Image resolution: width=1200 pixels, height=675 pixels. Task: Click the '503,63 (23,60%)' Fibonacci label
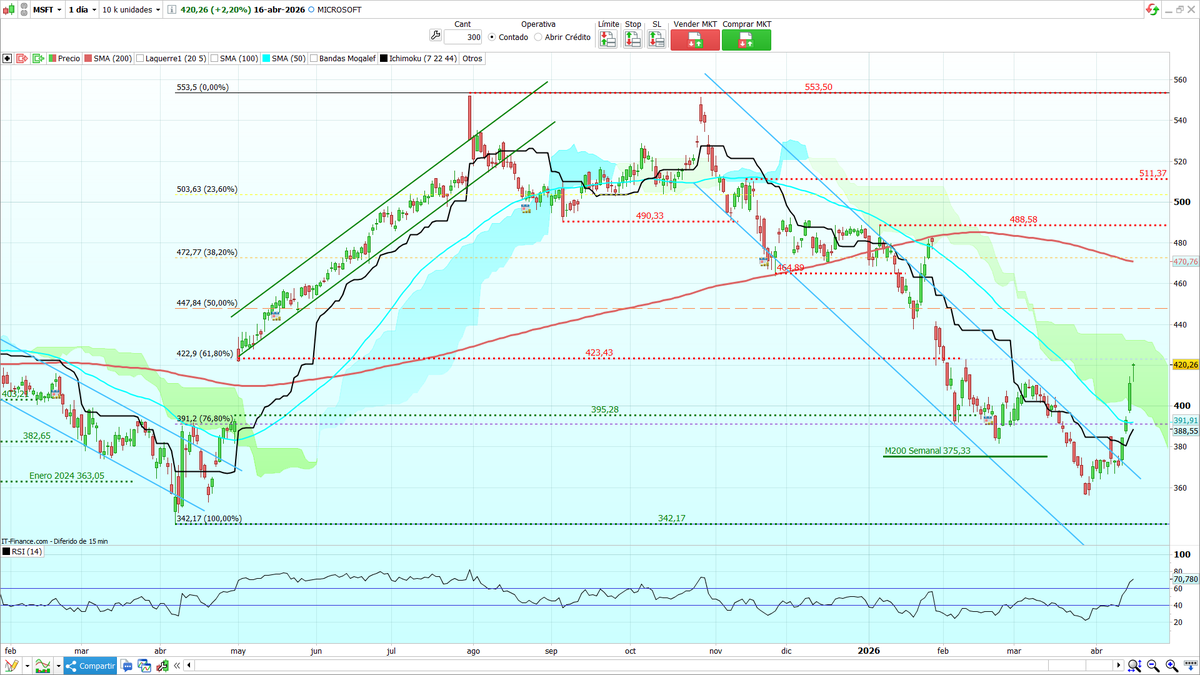pyautogui.click(x=206, y=189)
